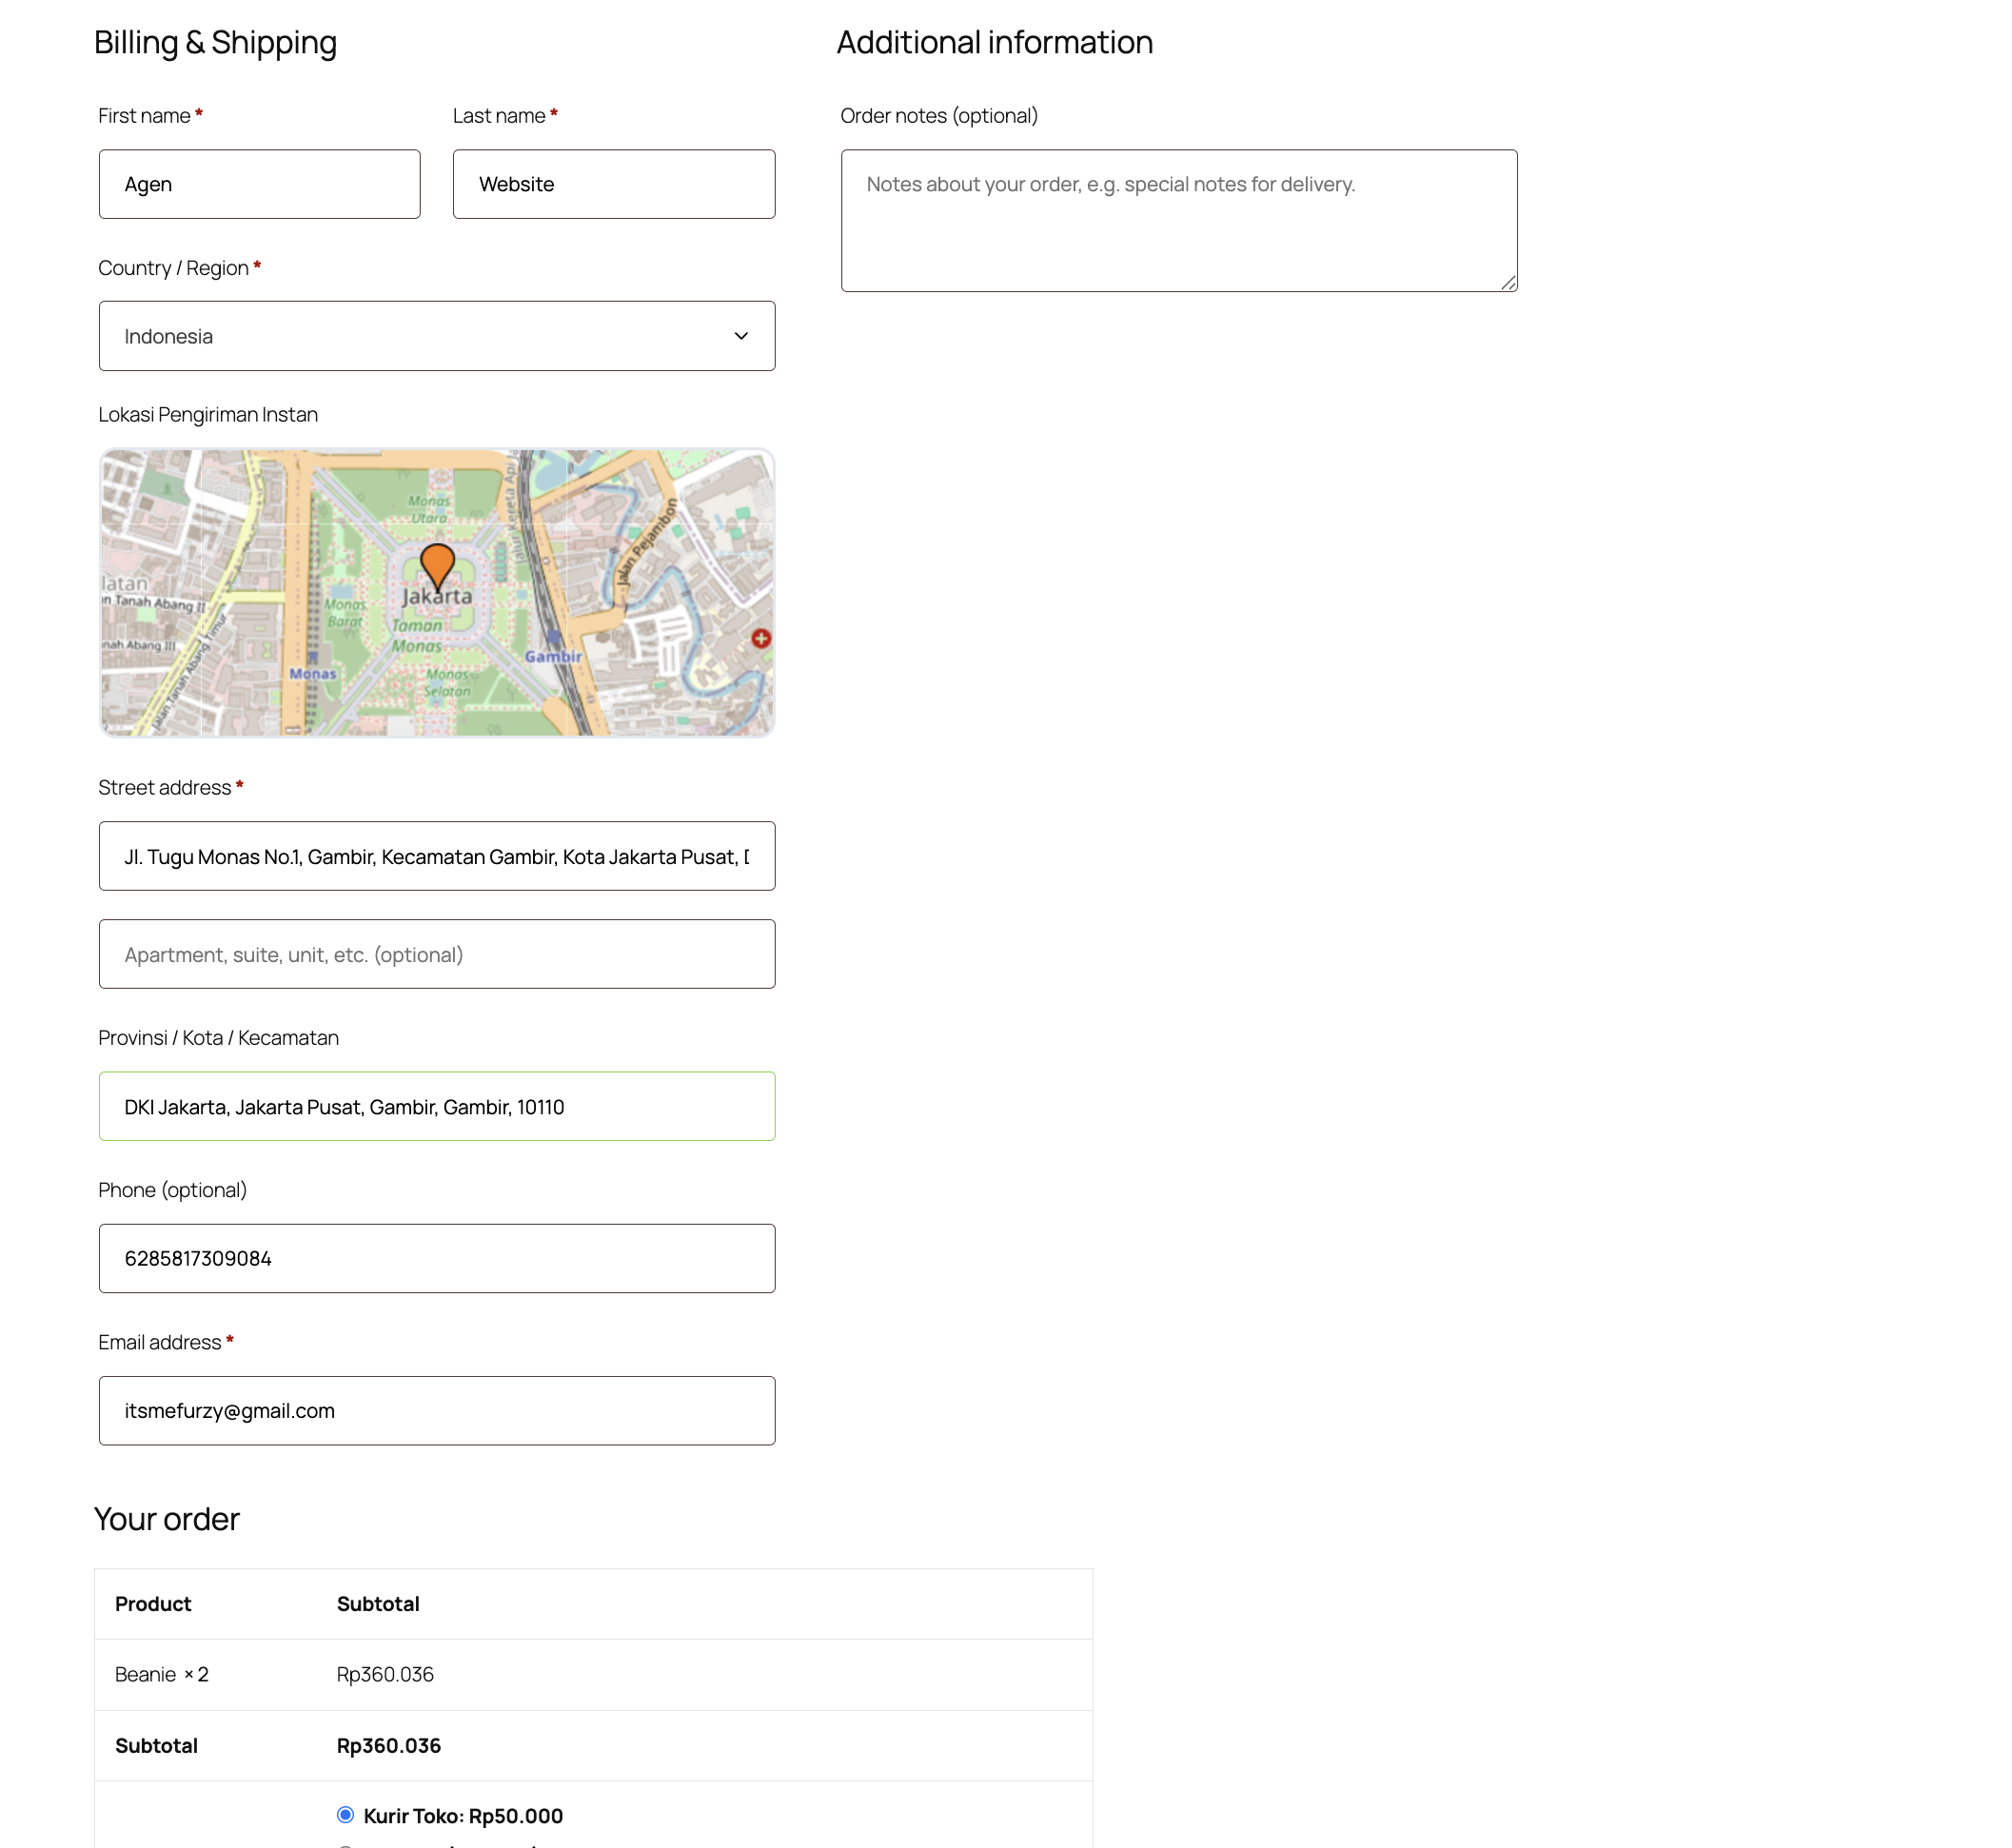Click the orange map pin marker
Screen dimensions: 2012x1848
coord(437,565)
